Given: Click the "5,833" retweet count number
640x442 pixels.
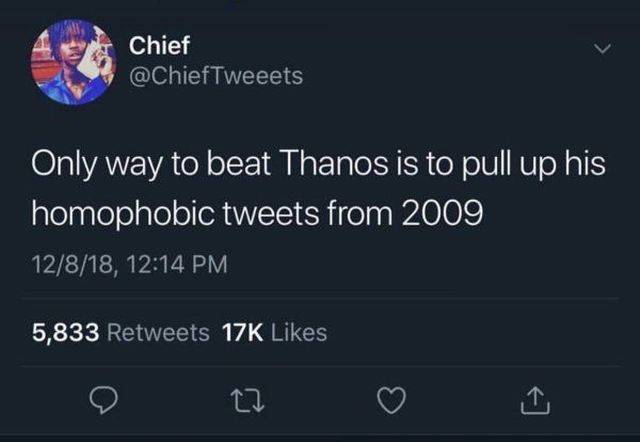Looking at the screenshot, I should tap(63, 333).
